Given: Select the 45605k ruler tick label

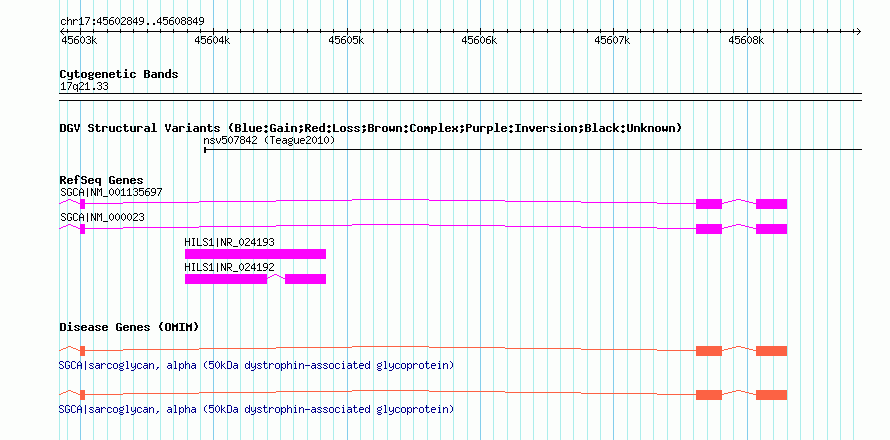Looking at the screenshot, I should (346, 40).
